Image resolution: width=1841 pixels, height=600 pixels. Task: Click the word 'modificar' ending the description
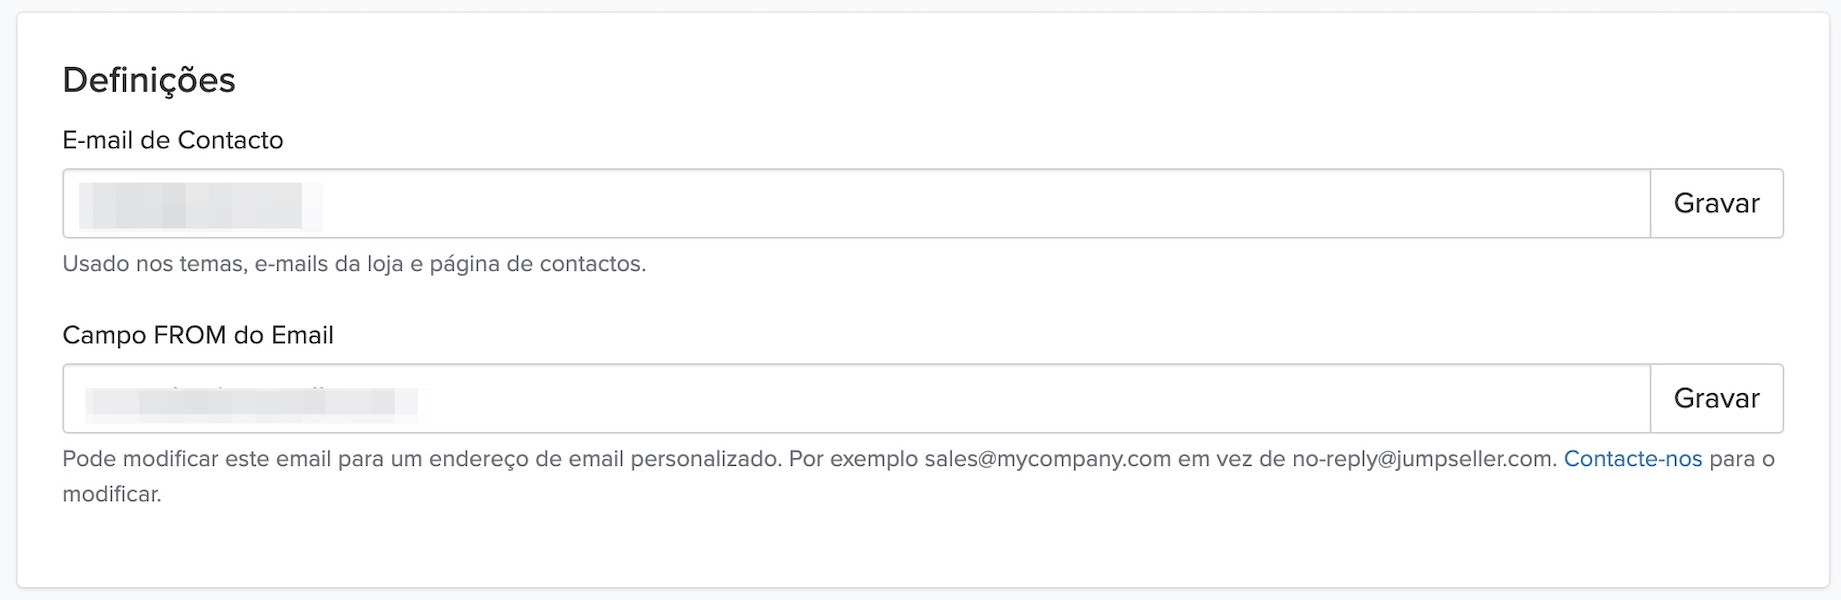(110, 494)
